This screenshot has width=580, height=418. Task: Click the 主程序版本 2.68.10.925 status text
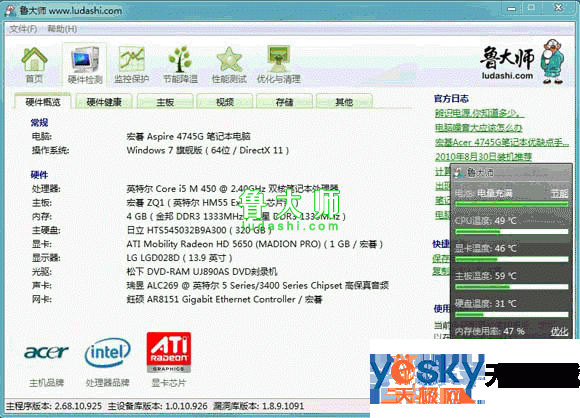coord(54,406)
